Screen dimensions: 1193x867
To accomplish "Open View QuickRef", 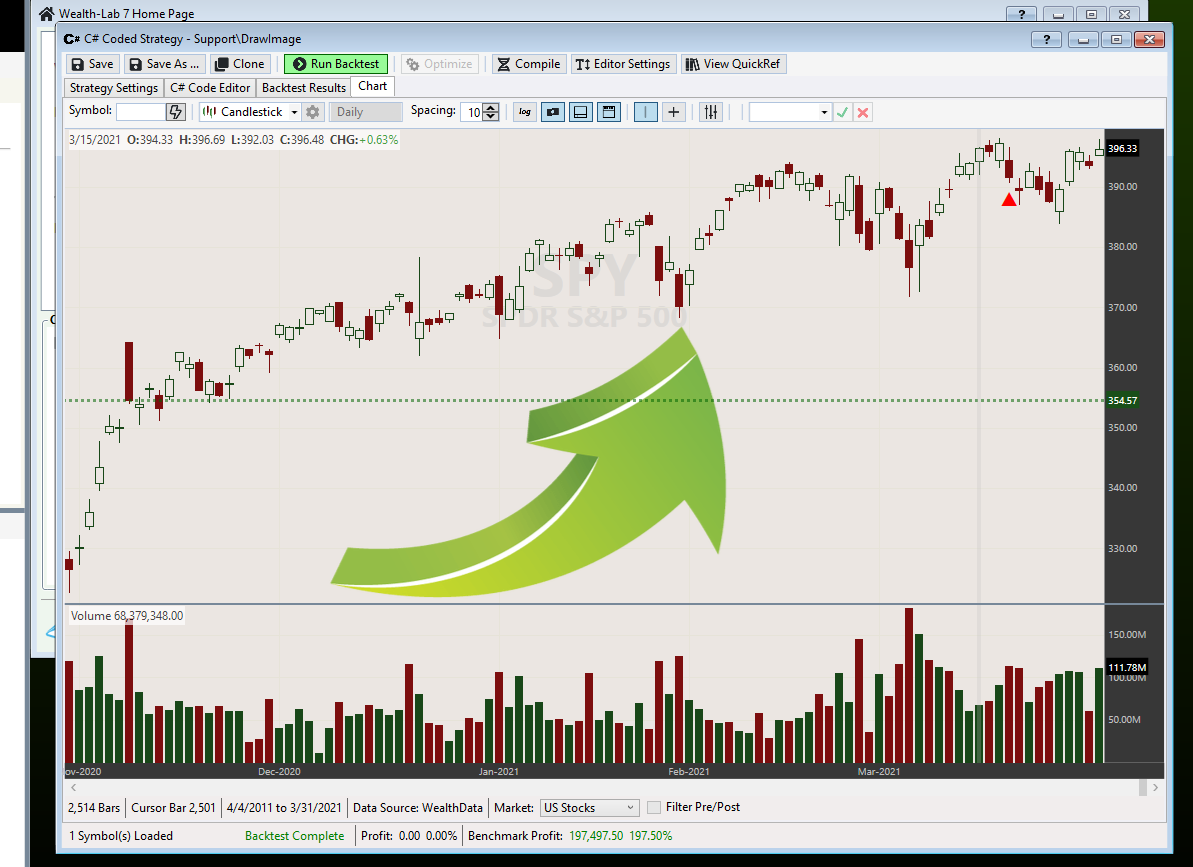I will pos(733,64).
